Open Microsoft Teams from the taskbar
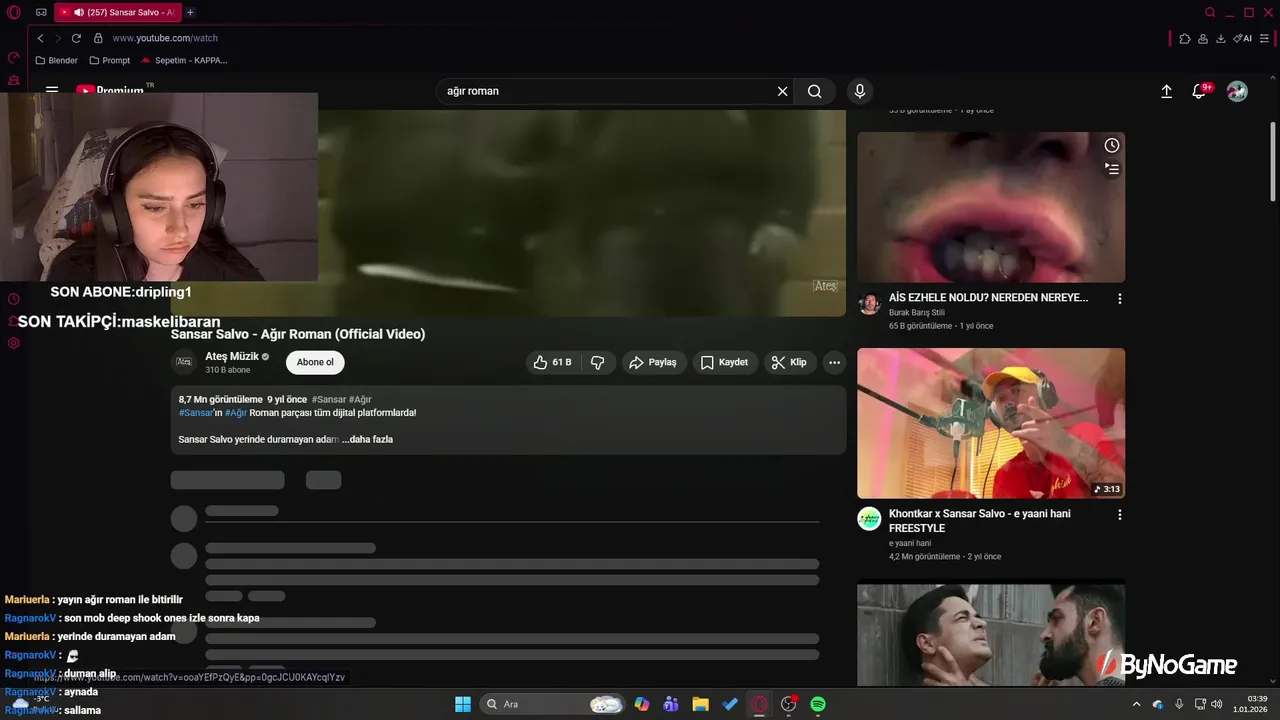Viewport: 1280px width, 720px height. point(671,704)
